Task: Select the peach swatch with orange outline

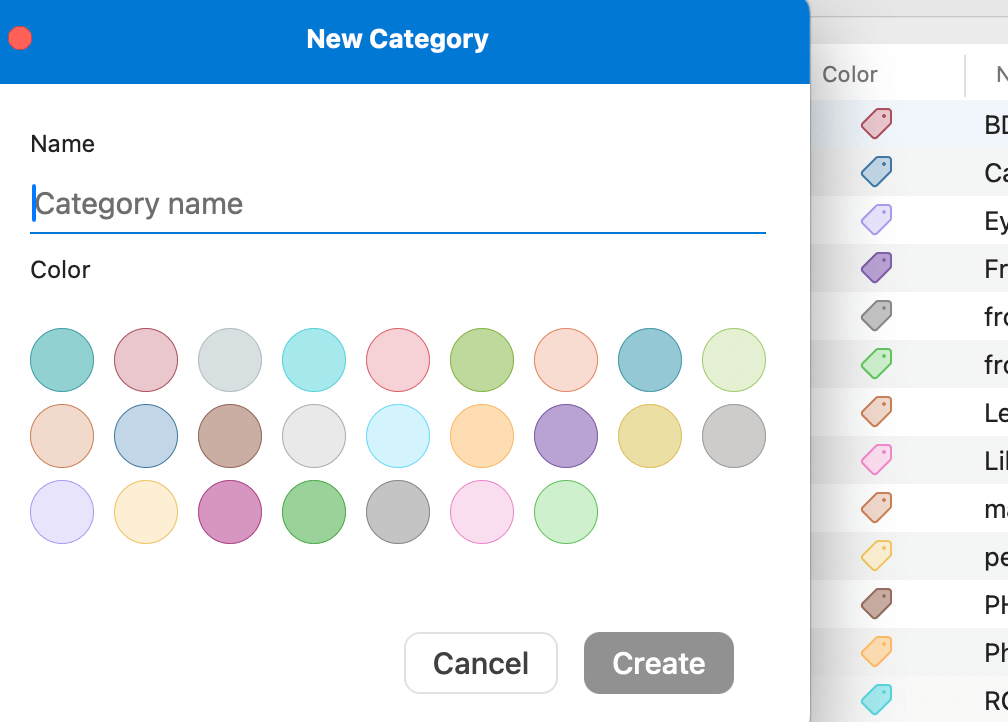Action: [566, 360]
